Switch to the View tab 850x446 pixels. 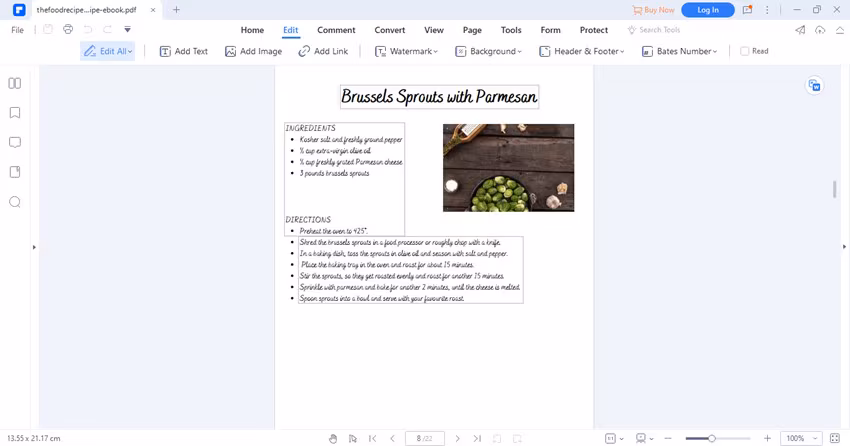click(x=434, y=30)
